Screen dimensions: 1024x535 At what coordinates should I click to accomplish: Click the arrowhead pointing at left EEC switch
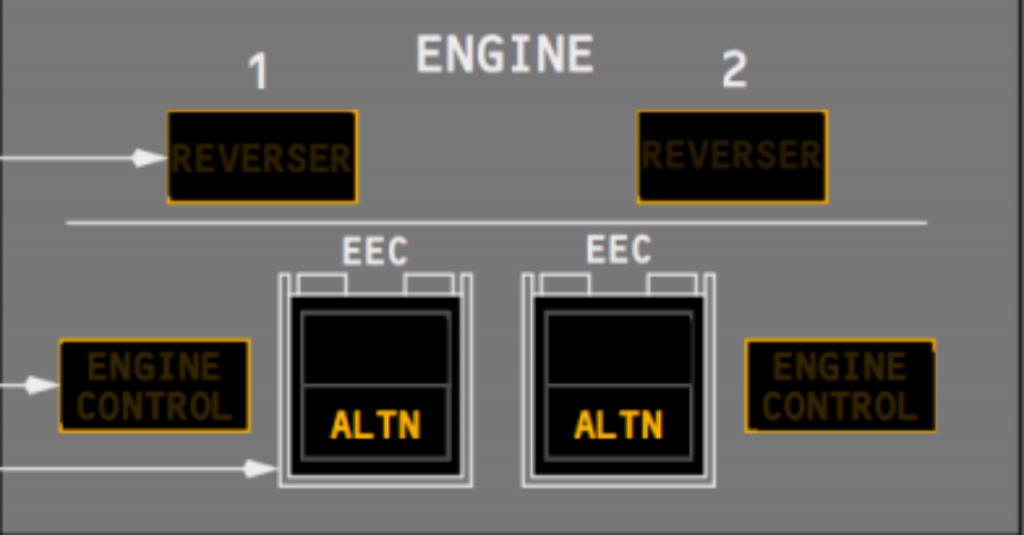[x=261, y=468]
